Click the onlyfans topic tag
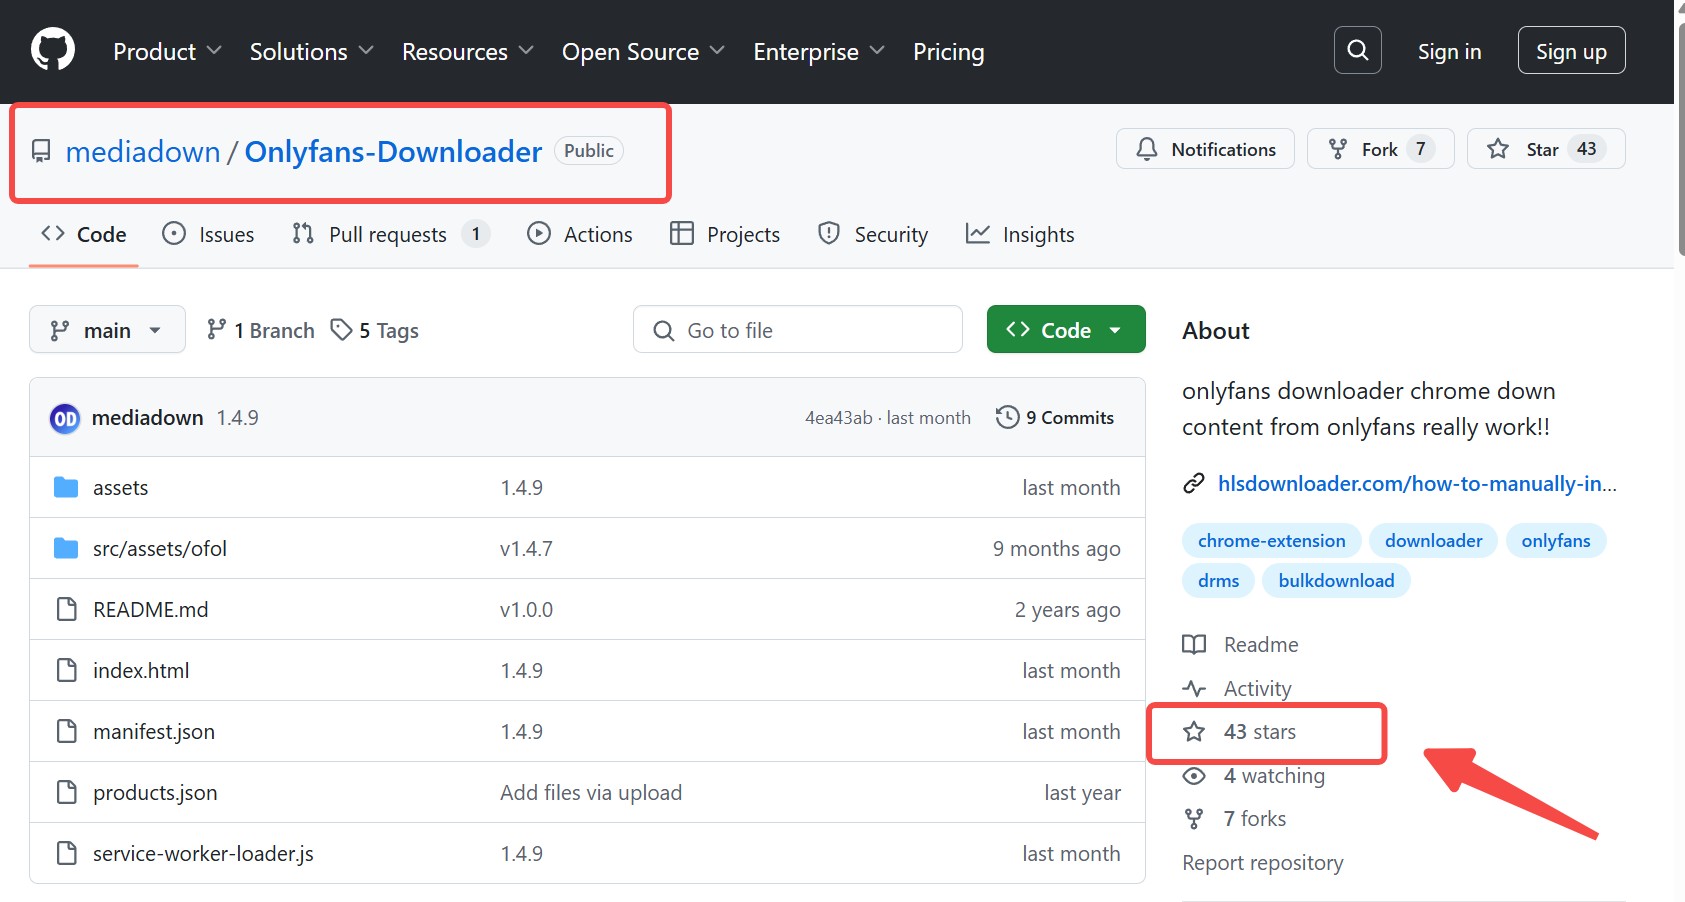Image resolution: width=1685 pixels, height=902 pixels. coord(1555,541)
